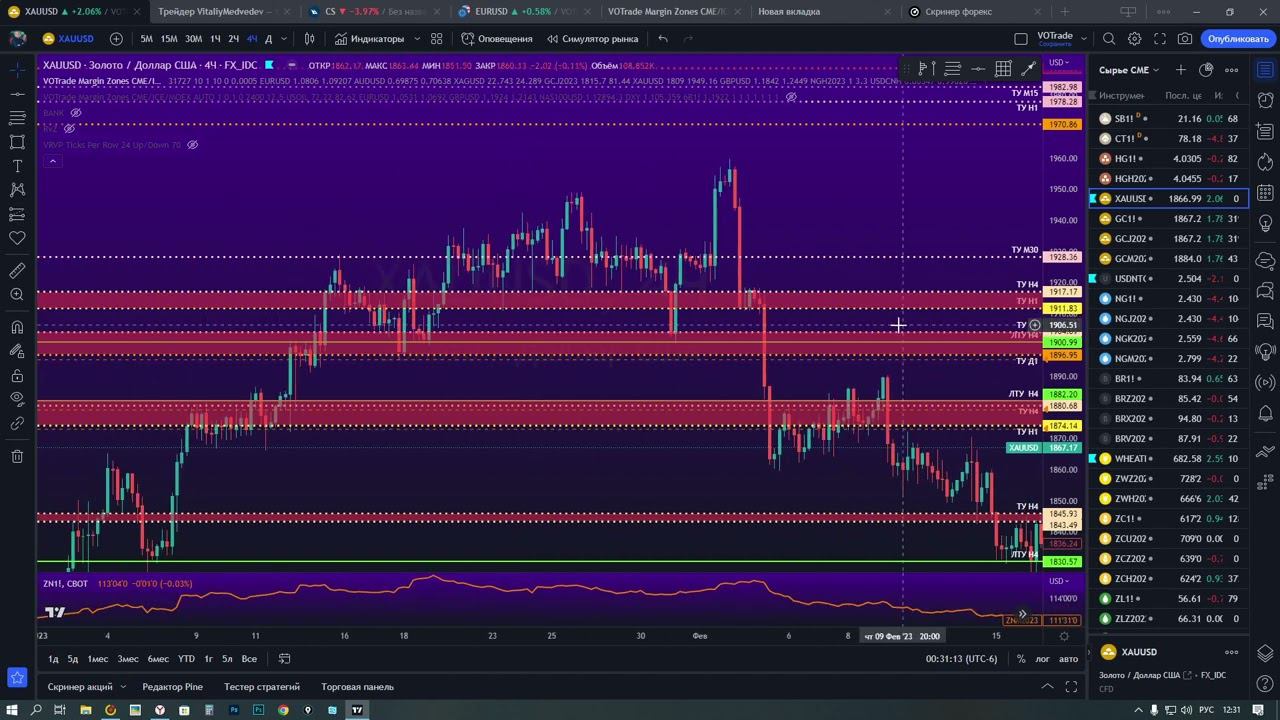The image size is (1280, 720).
Task: Open the chart patterns tool
Action: (x=17, y=190)
